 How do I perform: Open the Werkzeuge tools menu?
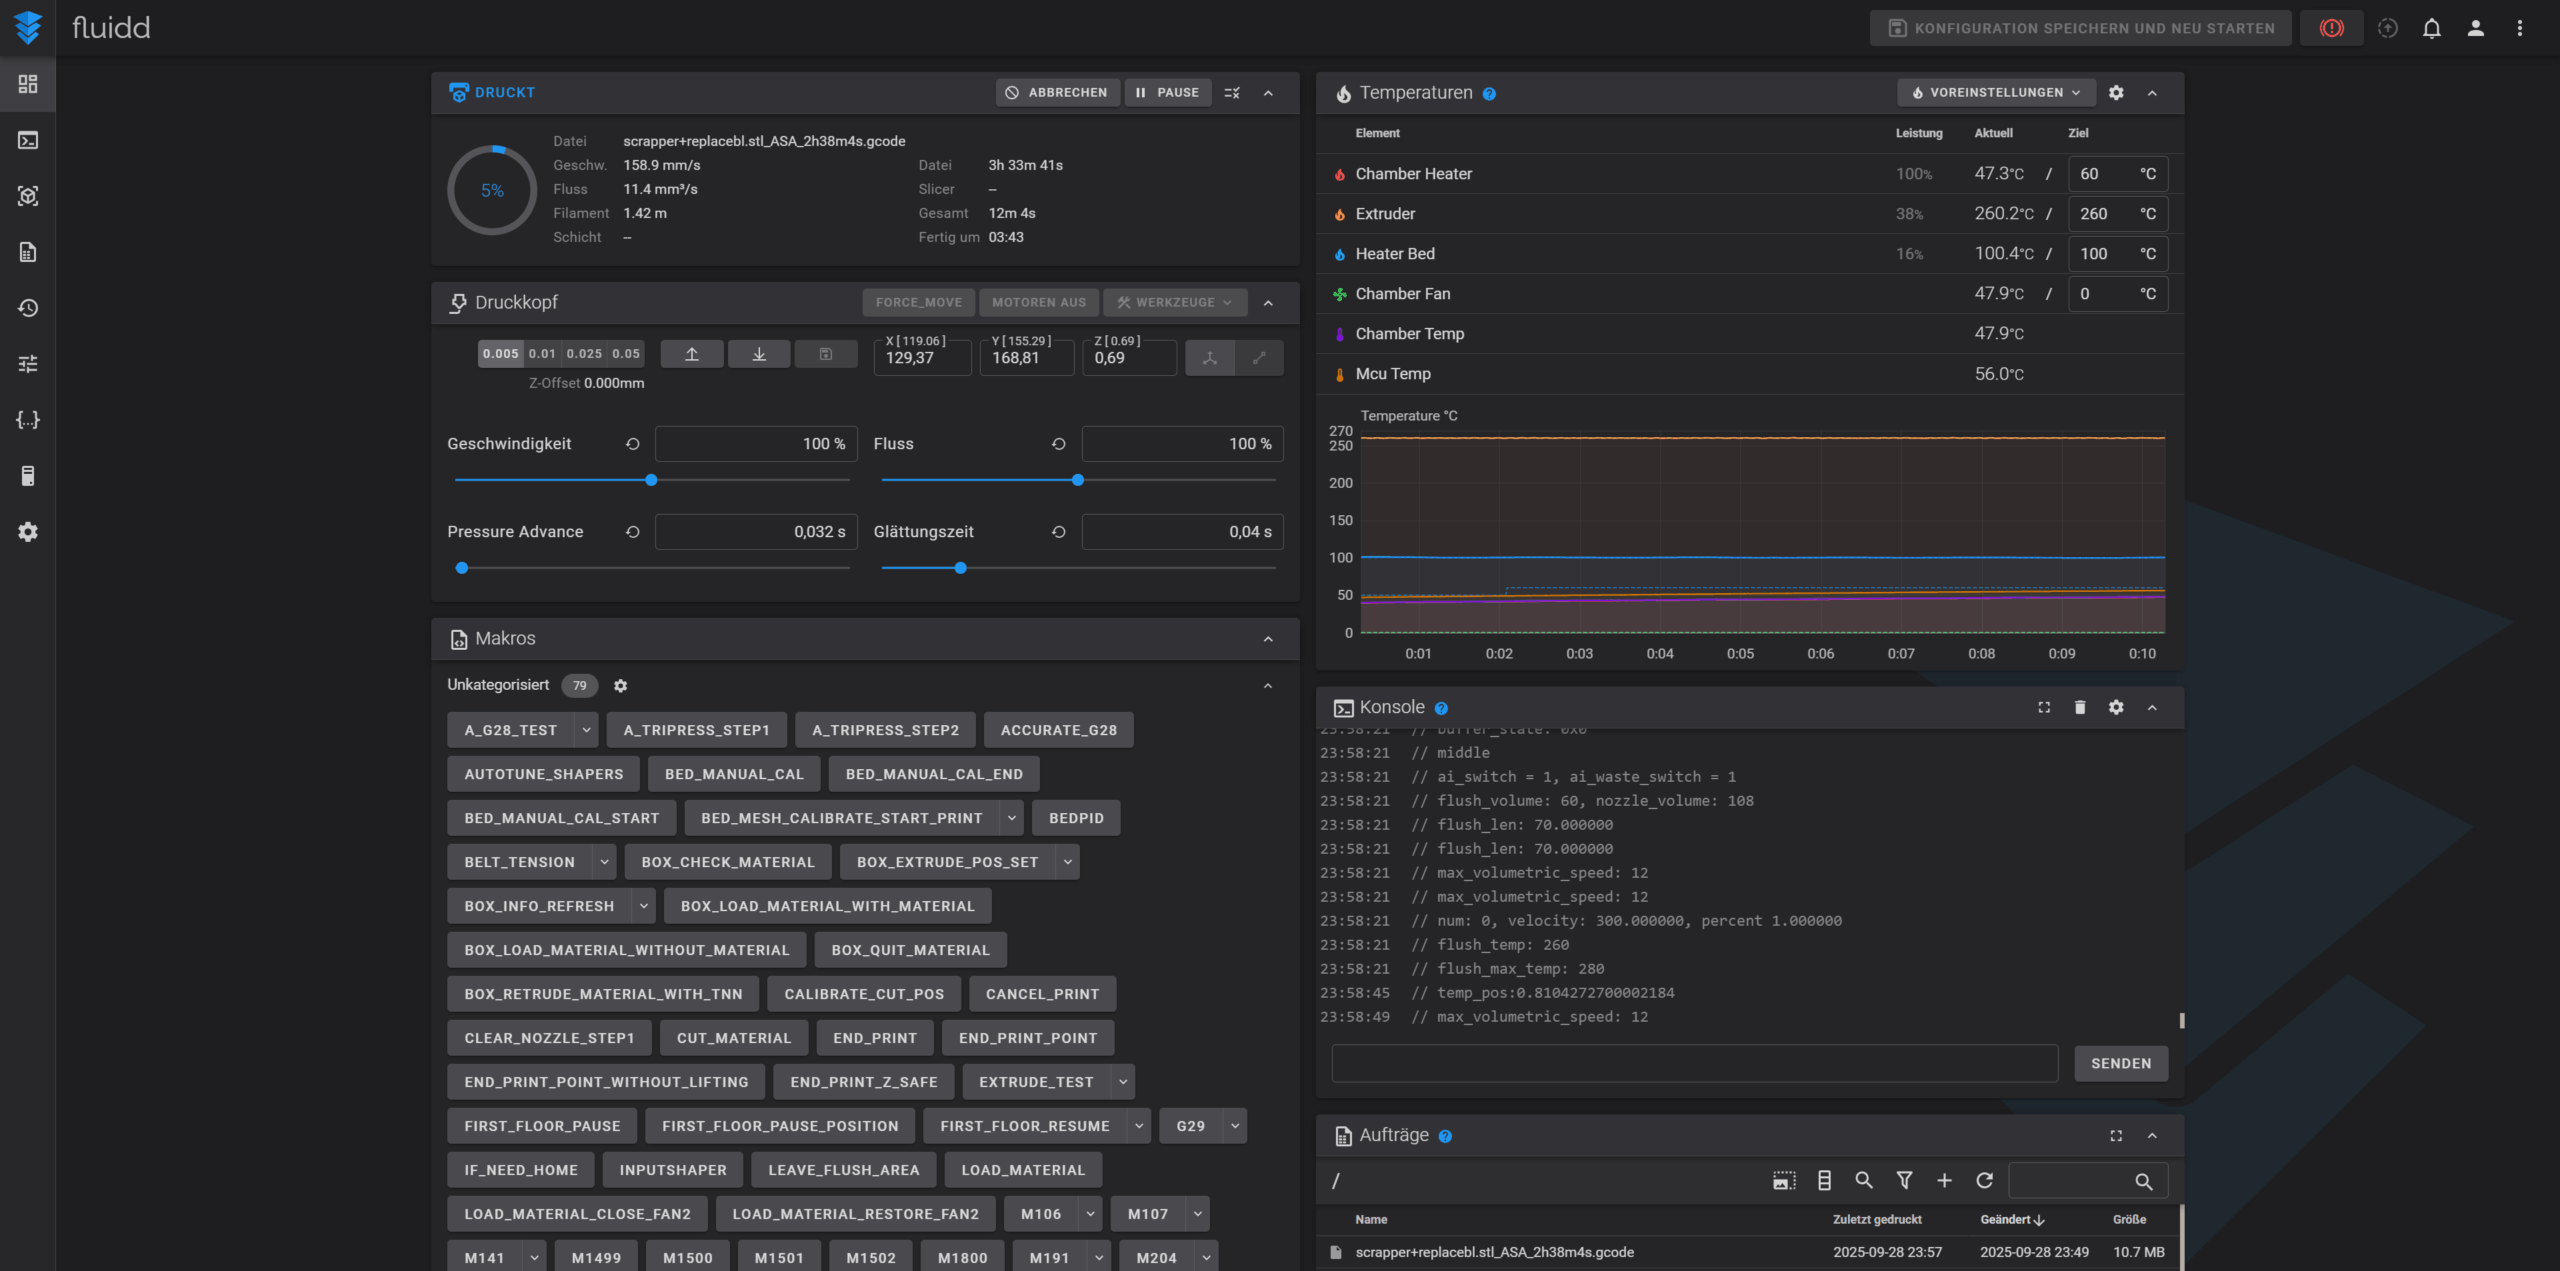1174,302
